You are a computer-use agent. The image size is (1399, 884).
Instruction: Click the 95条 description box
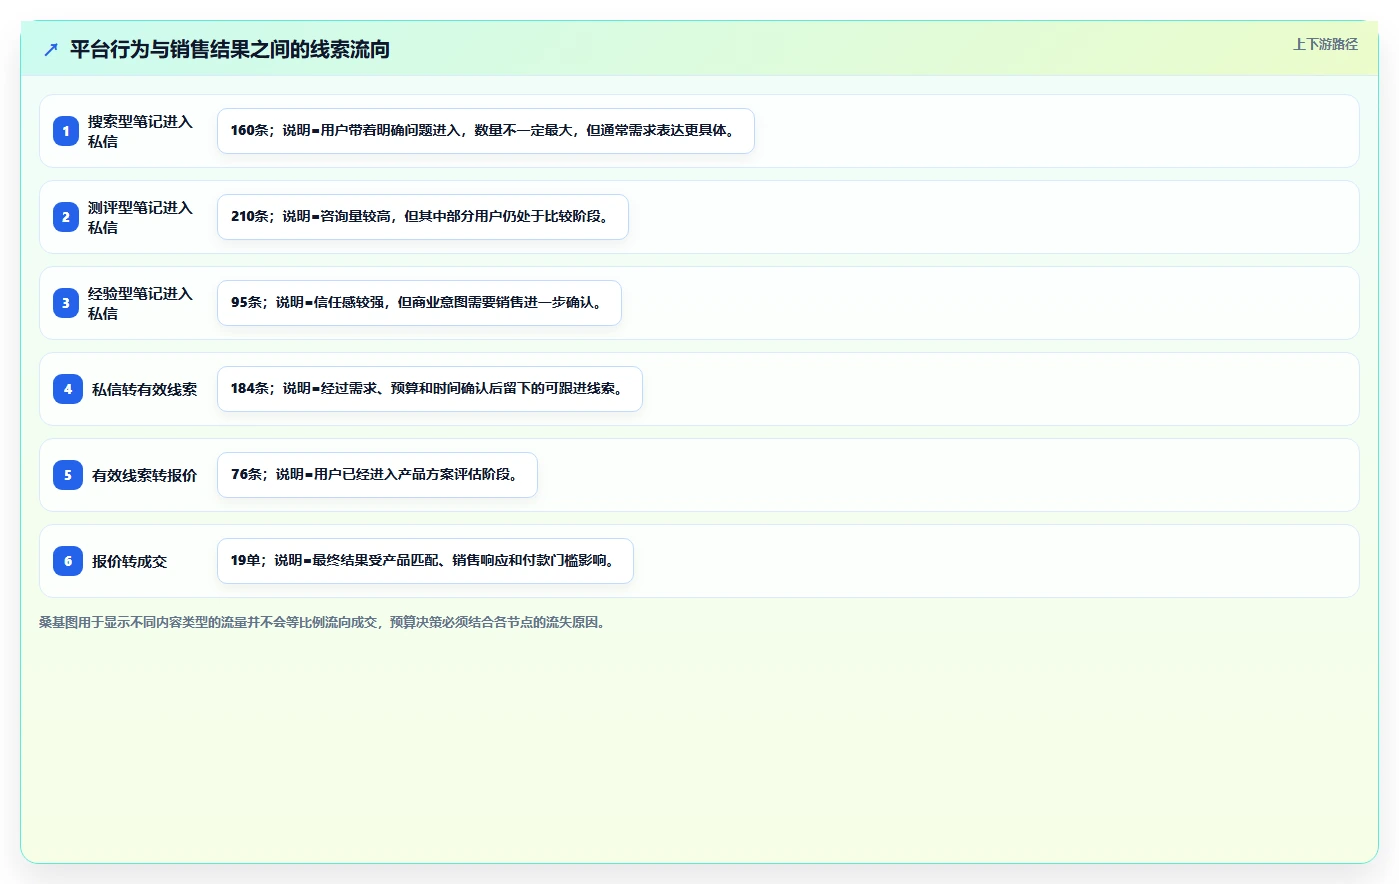pos(419,303)
